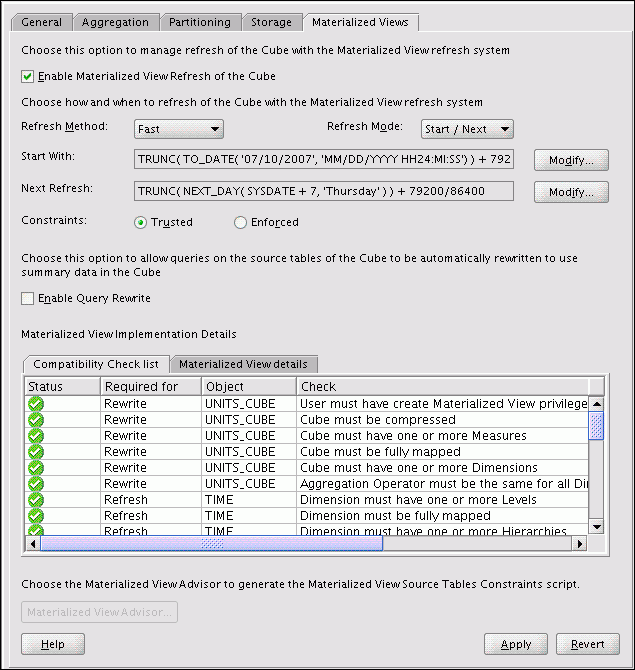Select 'Dimension must have one or more Levels' text
Screen dimensions: 635x670
[418, 500]
